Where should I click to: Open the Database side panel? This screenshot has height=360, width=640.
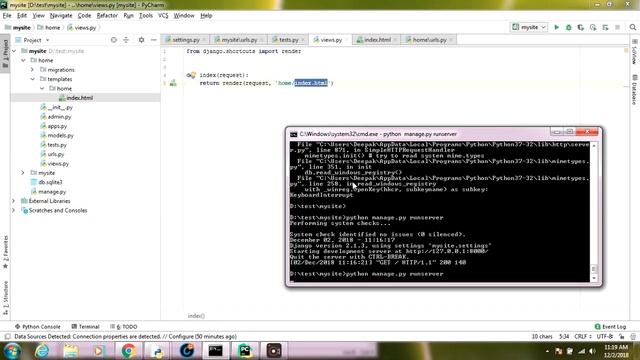635,90
